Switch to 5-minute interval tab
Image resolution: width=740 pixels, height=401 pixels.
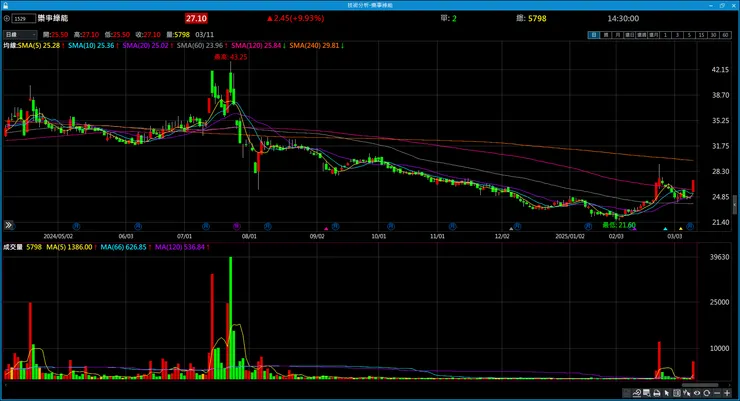pos(689,35)
